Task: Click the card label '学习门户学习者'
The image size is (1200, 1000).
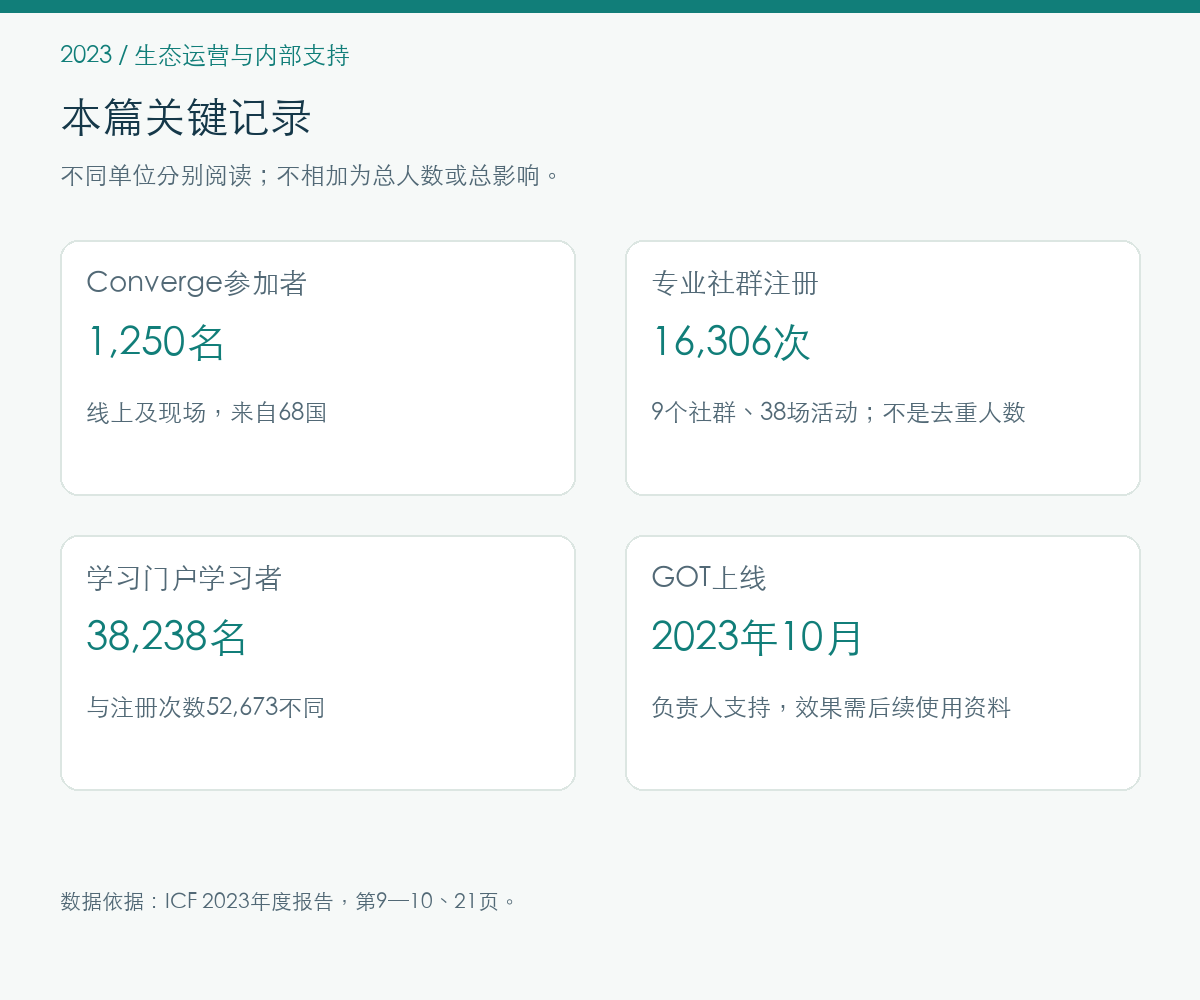Action: tap(185, 578)
